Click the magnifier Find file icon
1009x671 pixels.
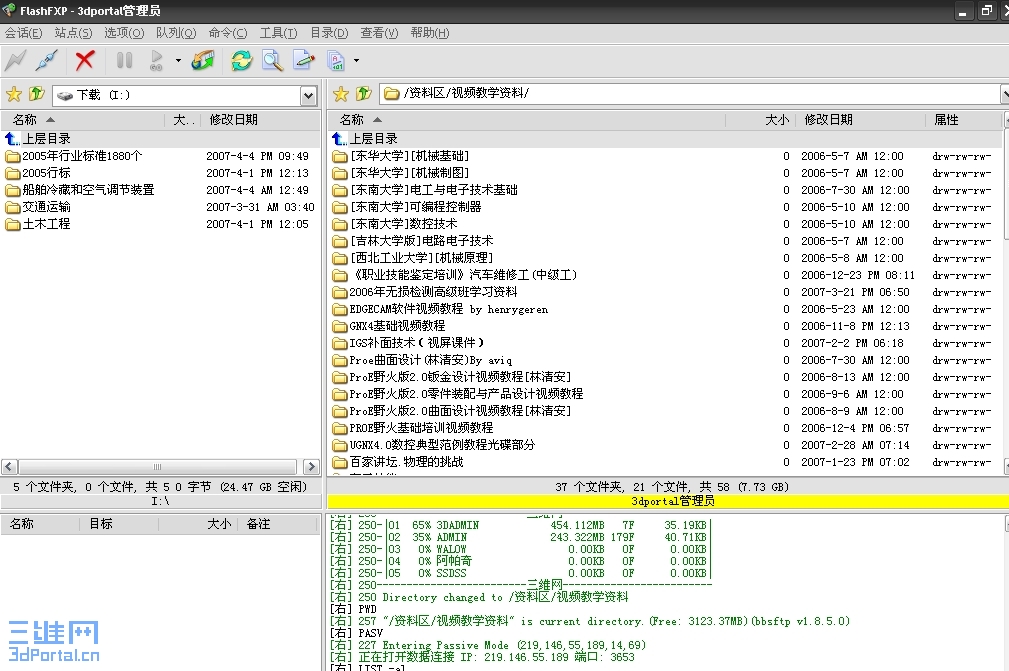[x=272, y=61]
